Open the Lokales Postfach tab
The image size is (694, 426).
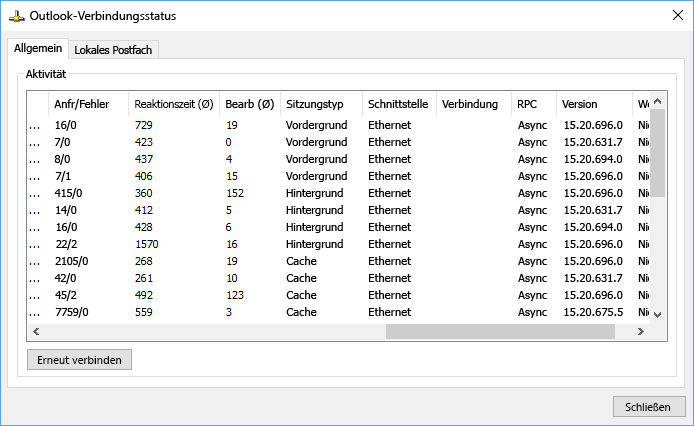coord(113,50)
